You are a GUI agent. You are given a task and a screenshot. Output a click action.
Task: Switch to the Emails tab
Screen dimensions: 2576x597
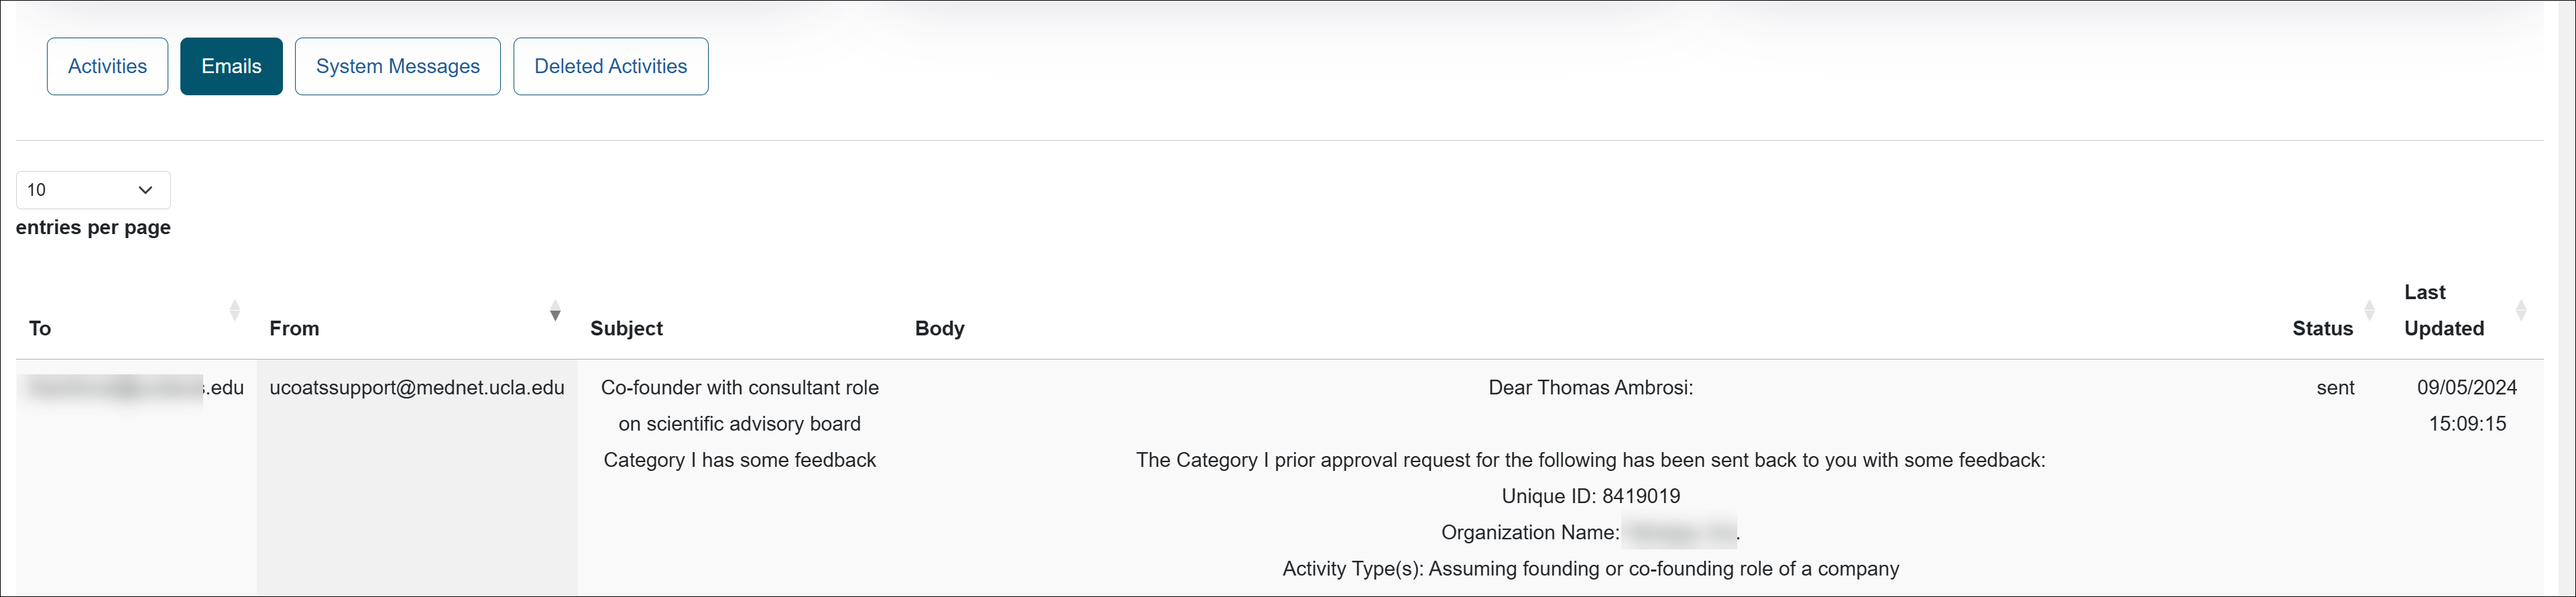pos(231,67)
